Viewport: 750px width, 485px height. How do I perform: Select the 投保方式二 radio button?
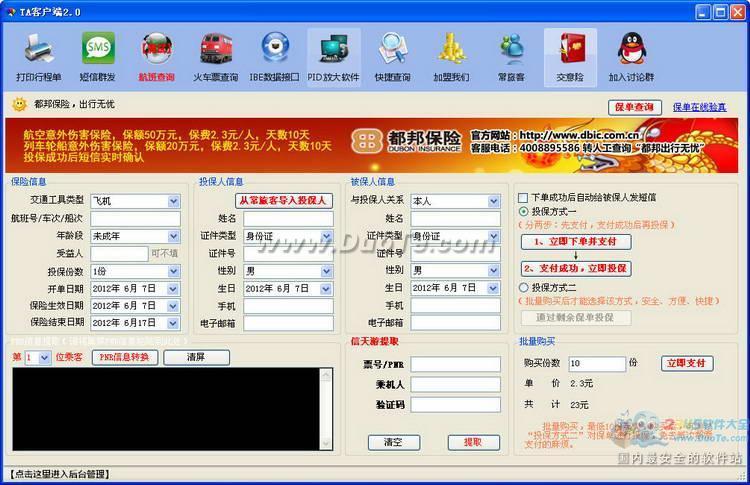point(523,288)
